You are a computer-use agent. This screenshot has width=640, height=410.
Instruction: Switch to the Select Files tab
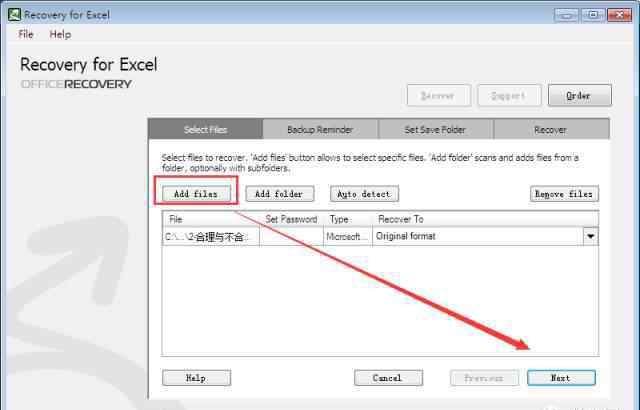(x=205, y=130)
